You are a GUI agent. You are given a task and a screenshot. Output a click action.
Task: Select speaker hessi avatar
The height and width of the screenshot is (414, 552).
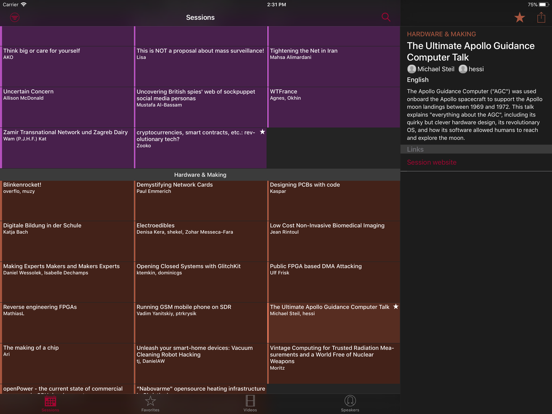[x=463, y=69]
